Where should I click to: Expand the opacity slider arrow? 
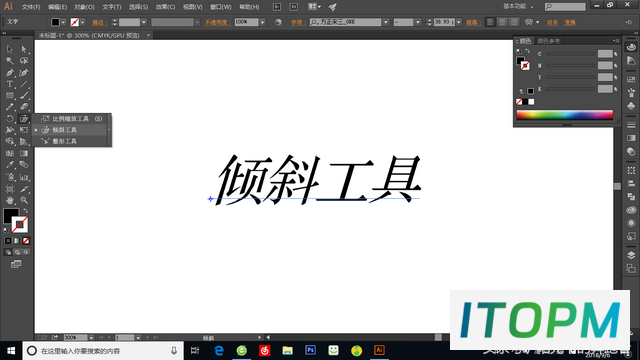[x=262, y=22]
